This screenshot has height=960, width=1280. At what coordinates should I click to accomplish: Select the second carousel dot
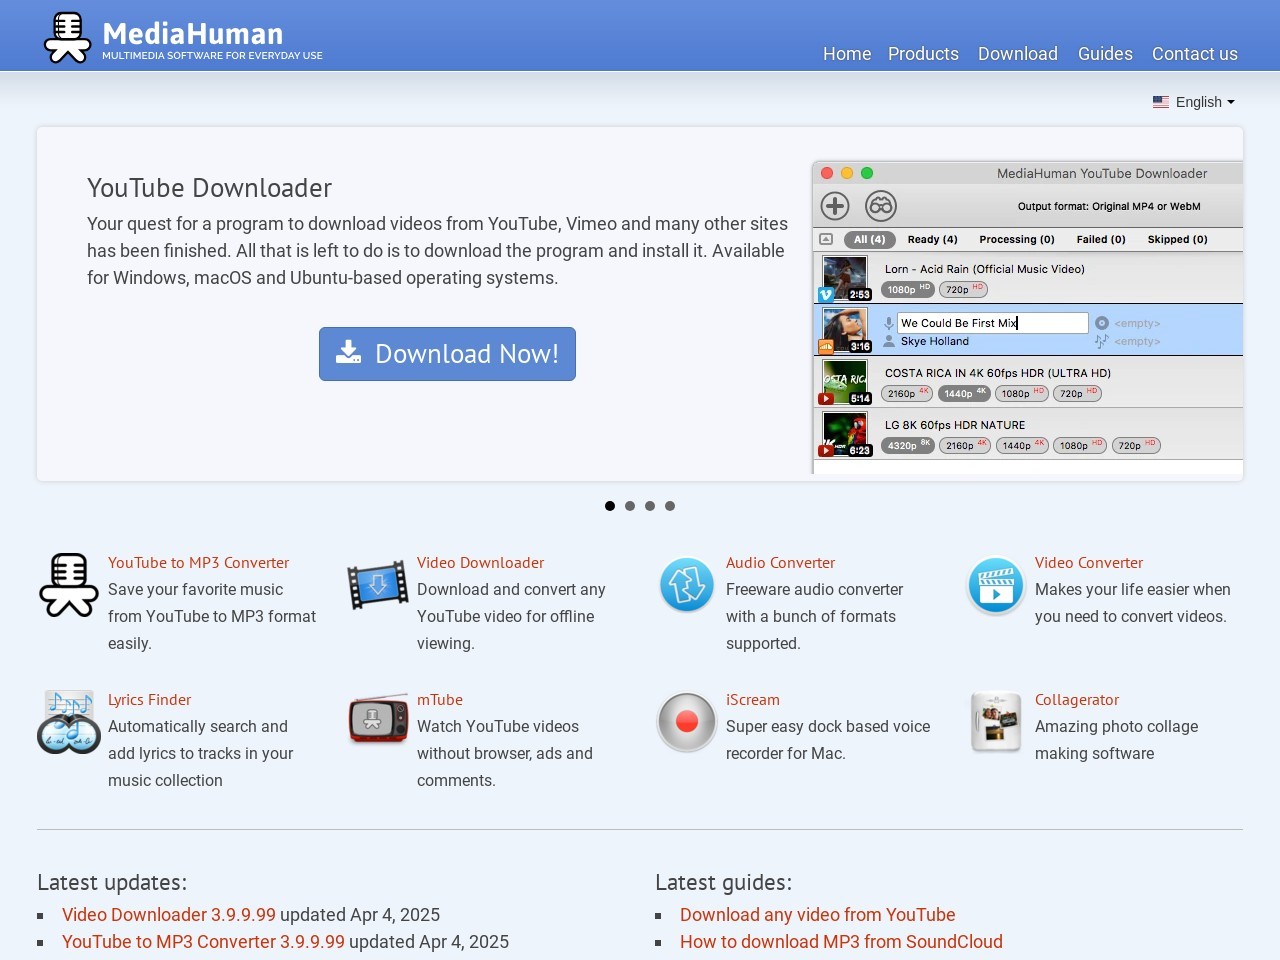630,506
